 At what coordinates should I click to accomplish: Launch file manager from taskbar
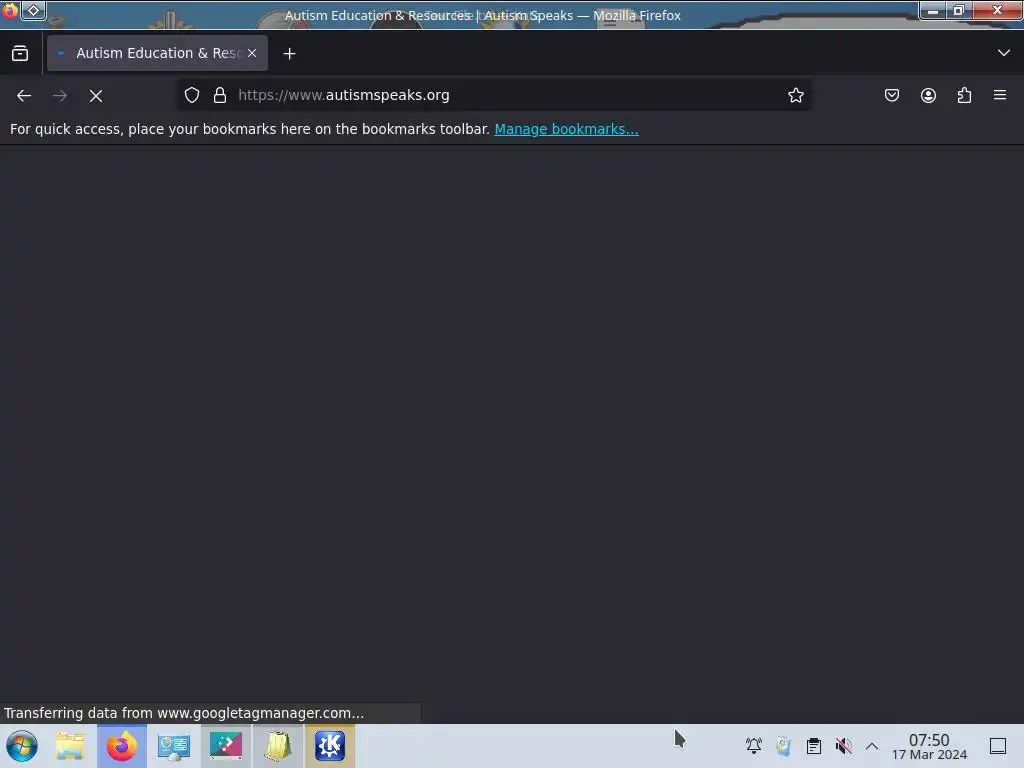[x=70, y=746]
